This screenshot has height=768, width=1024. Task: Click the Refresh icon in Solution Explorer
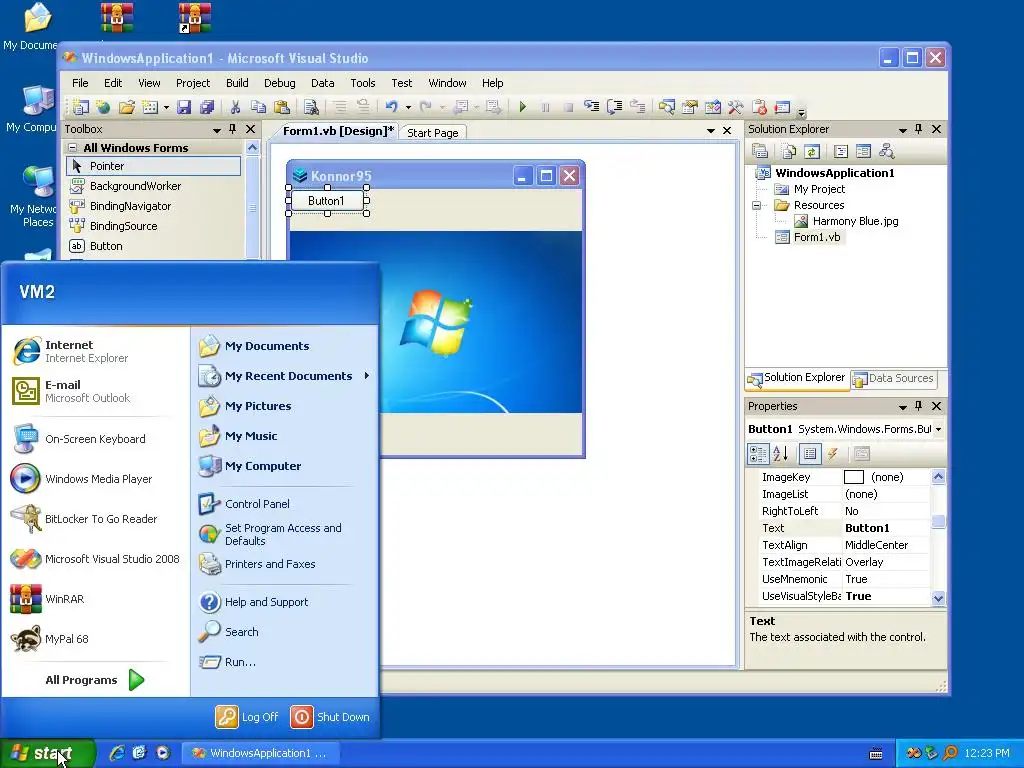812,152
